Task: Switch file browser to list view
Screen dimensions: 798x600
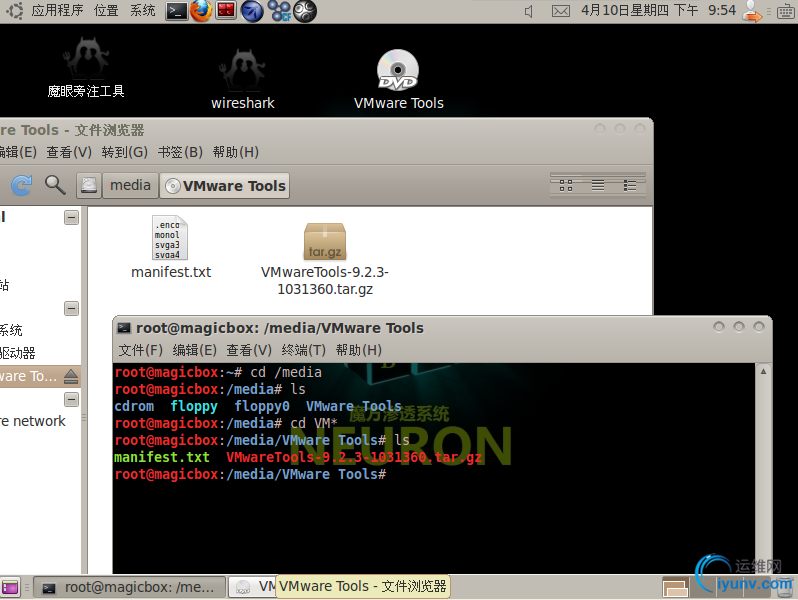Action: point(598,185)
